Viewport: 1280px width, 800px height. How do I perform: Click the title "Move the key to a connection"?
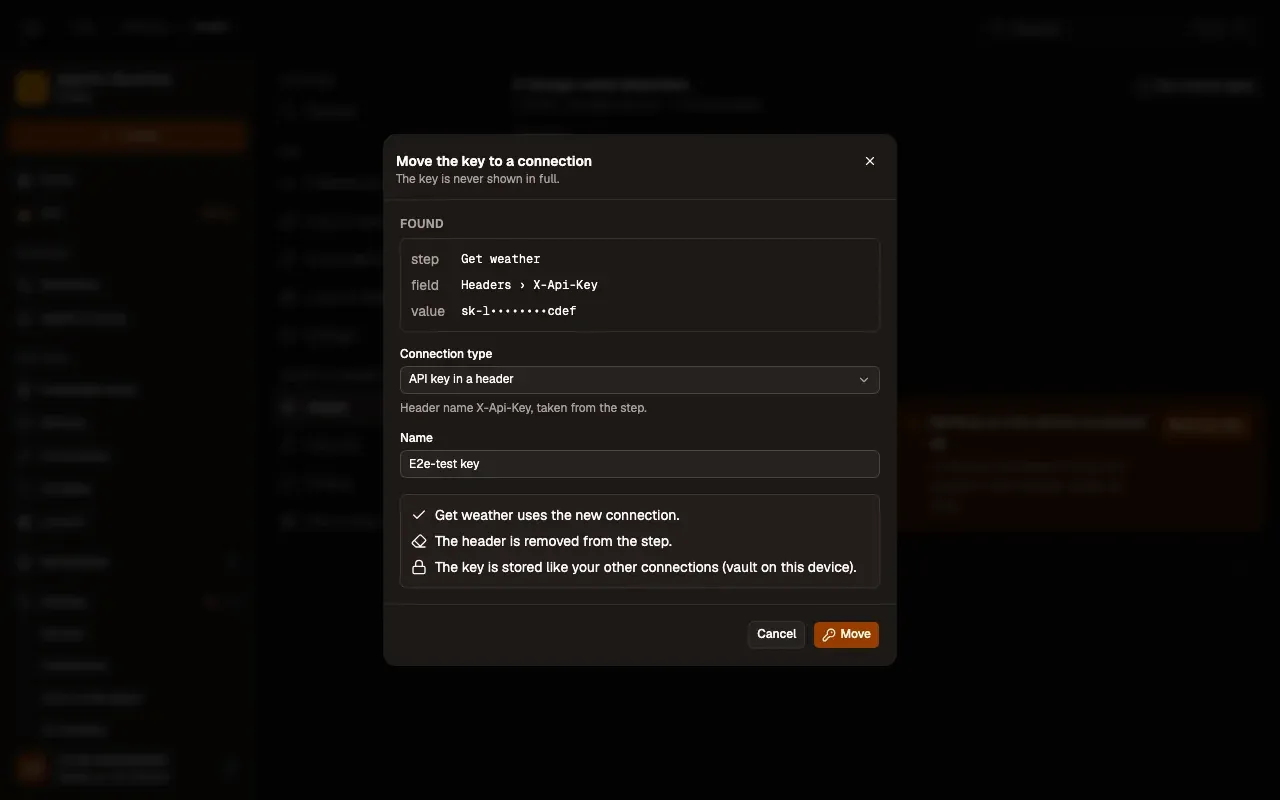(494, 161)
